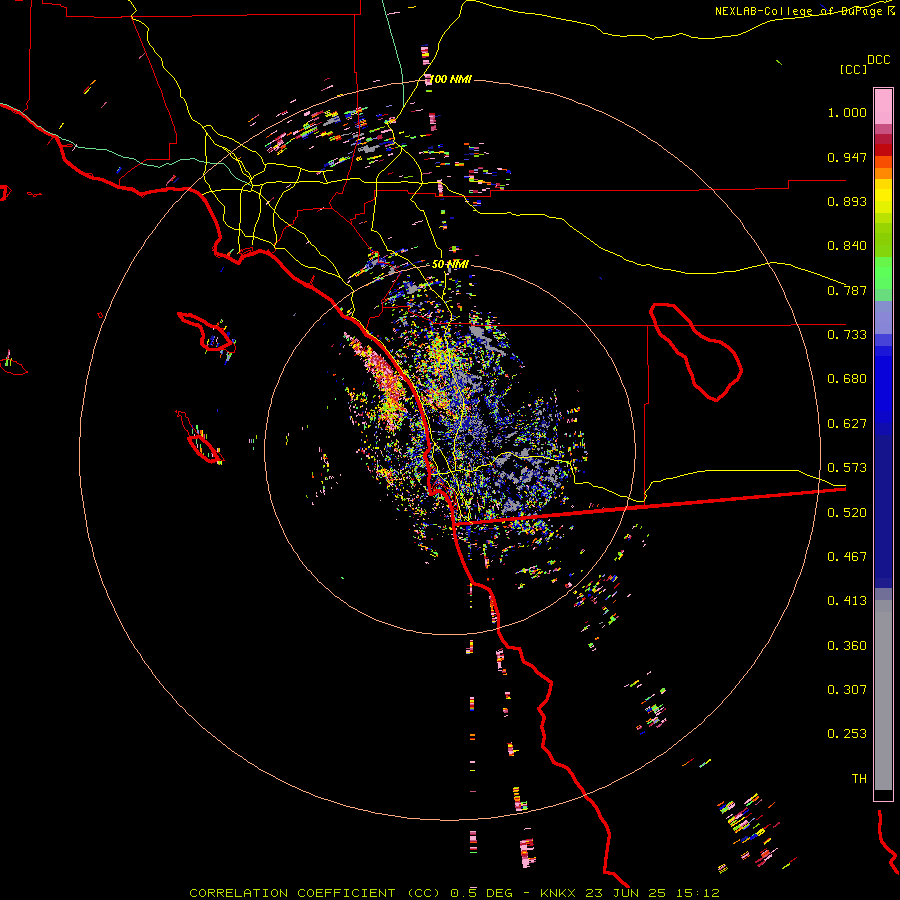The height and width of the screenshot is (900, 900).
Task: Click the 0.733 legend value
Action: [847, 335]
